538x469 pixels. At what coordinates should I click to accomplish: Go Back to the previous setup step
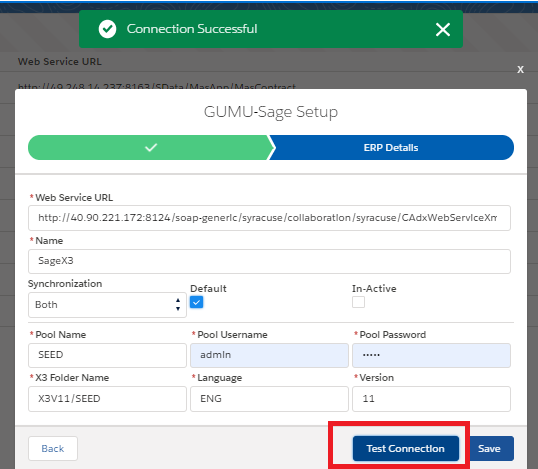(x=53, y=448)
